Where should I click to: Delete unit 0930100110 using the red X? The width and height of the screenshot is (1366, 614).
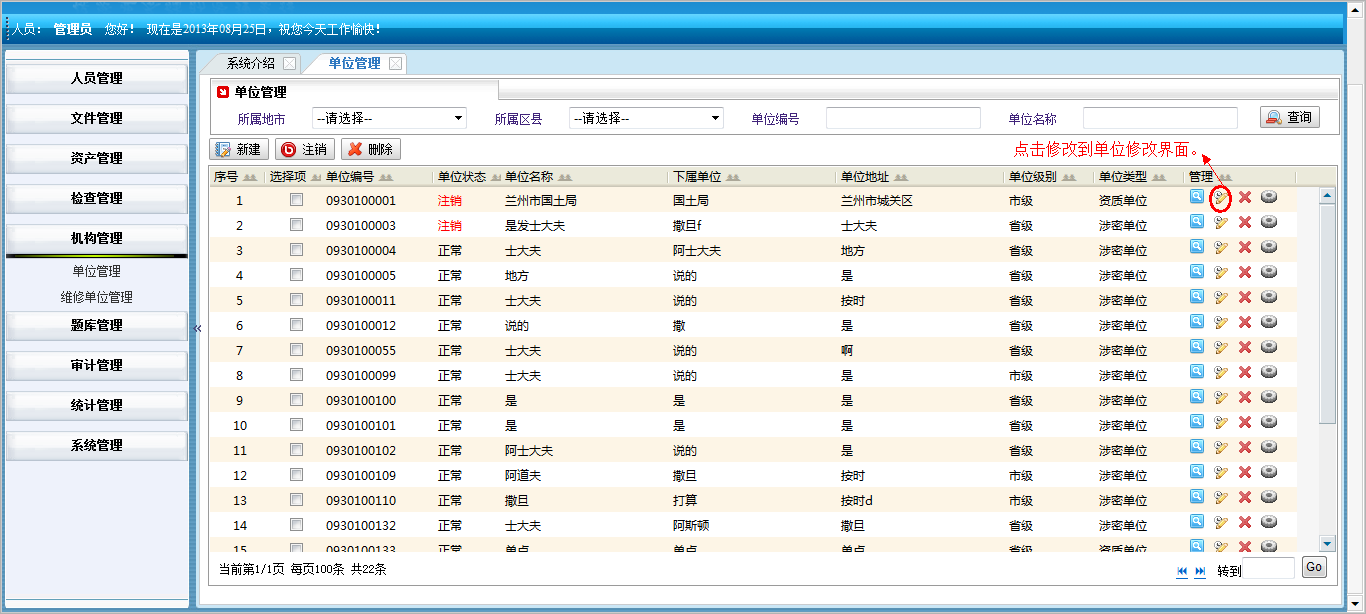pyautogui.click(x=1245, y=498)
